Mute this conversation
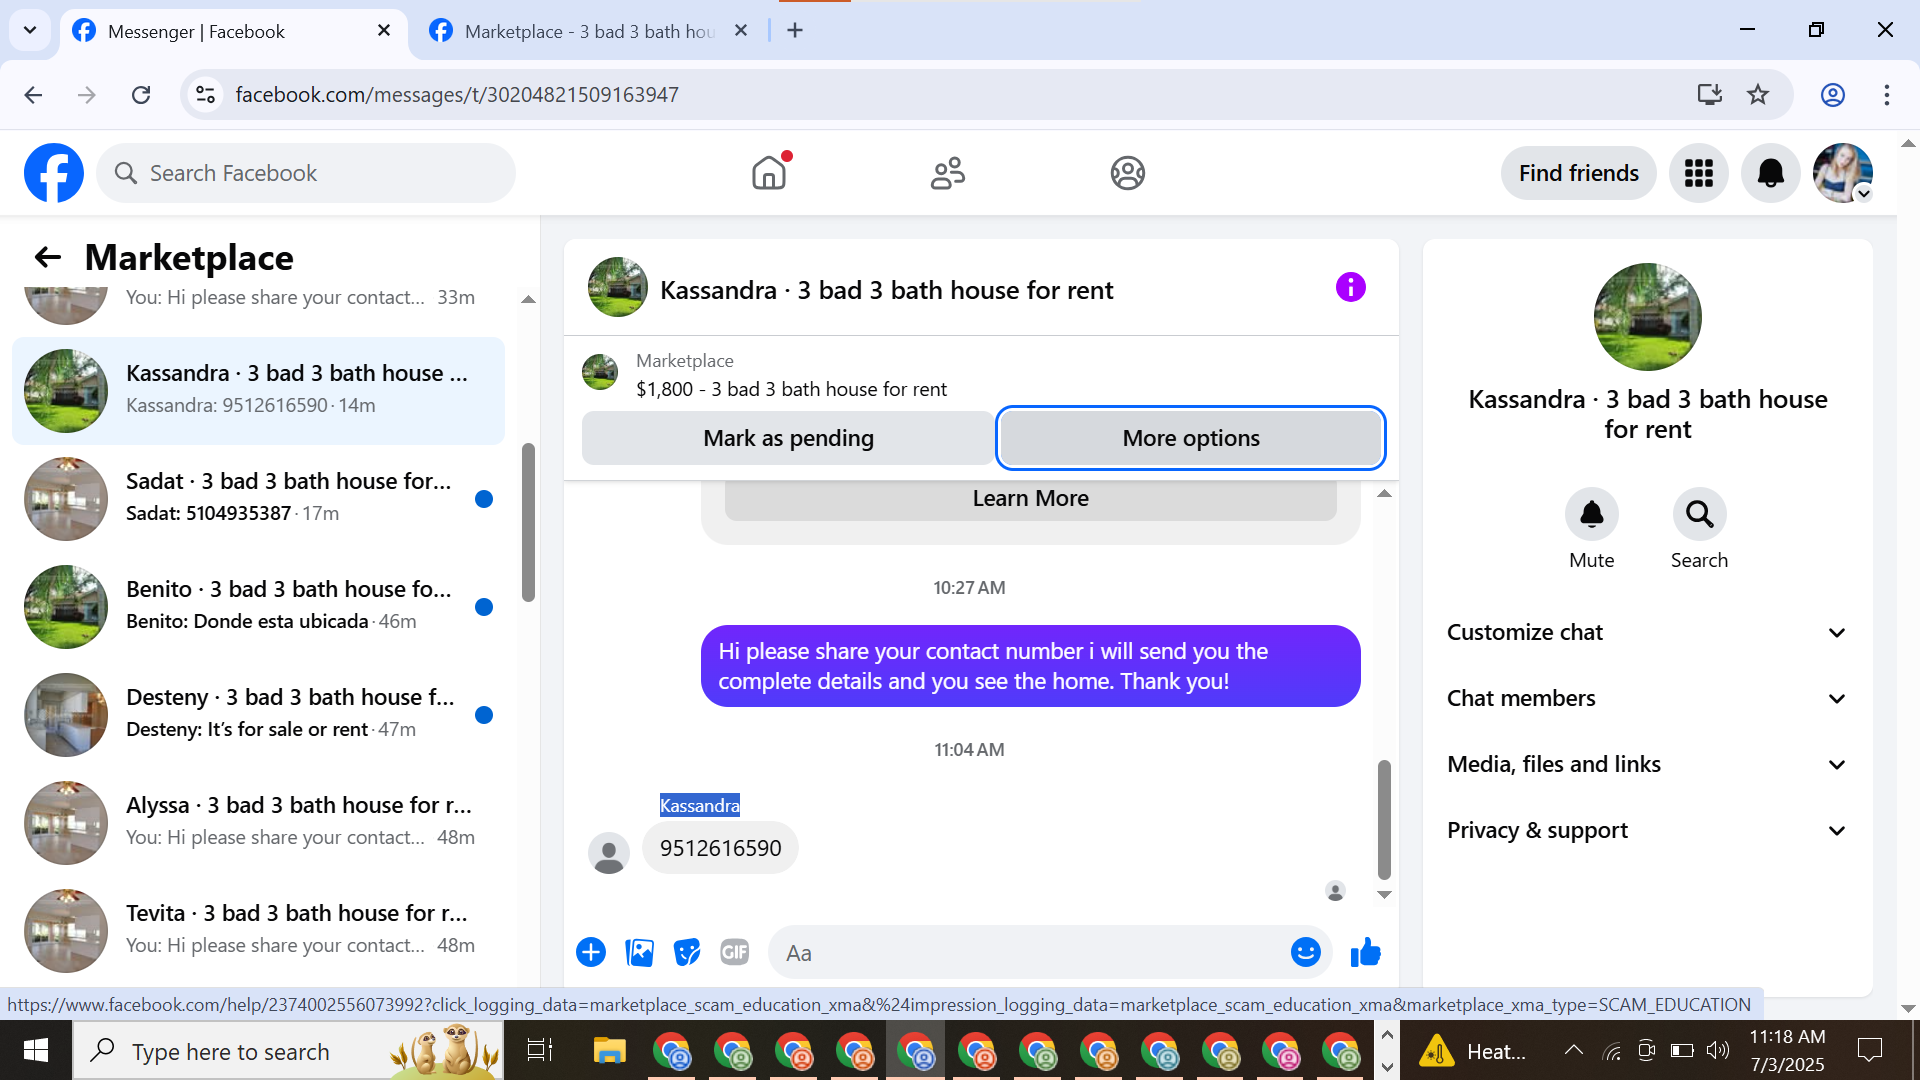1920x1080 pixels. 1591,514
